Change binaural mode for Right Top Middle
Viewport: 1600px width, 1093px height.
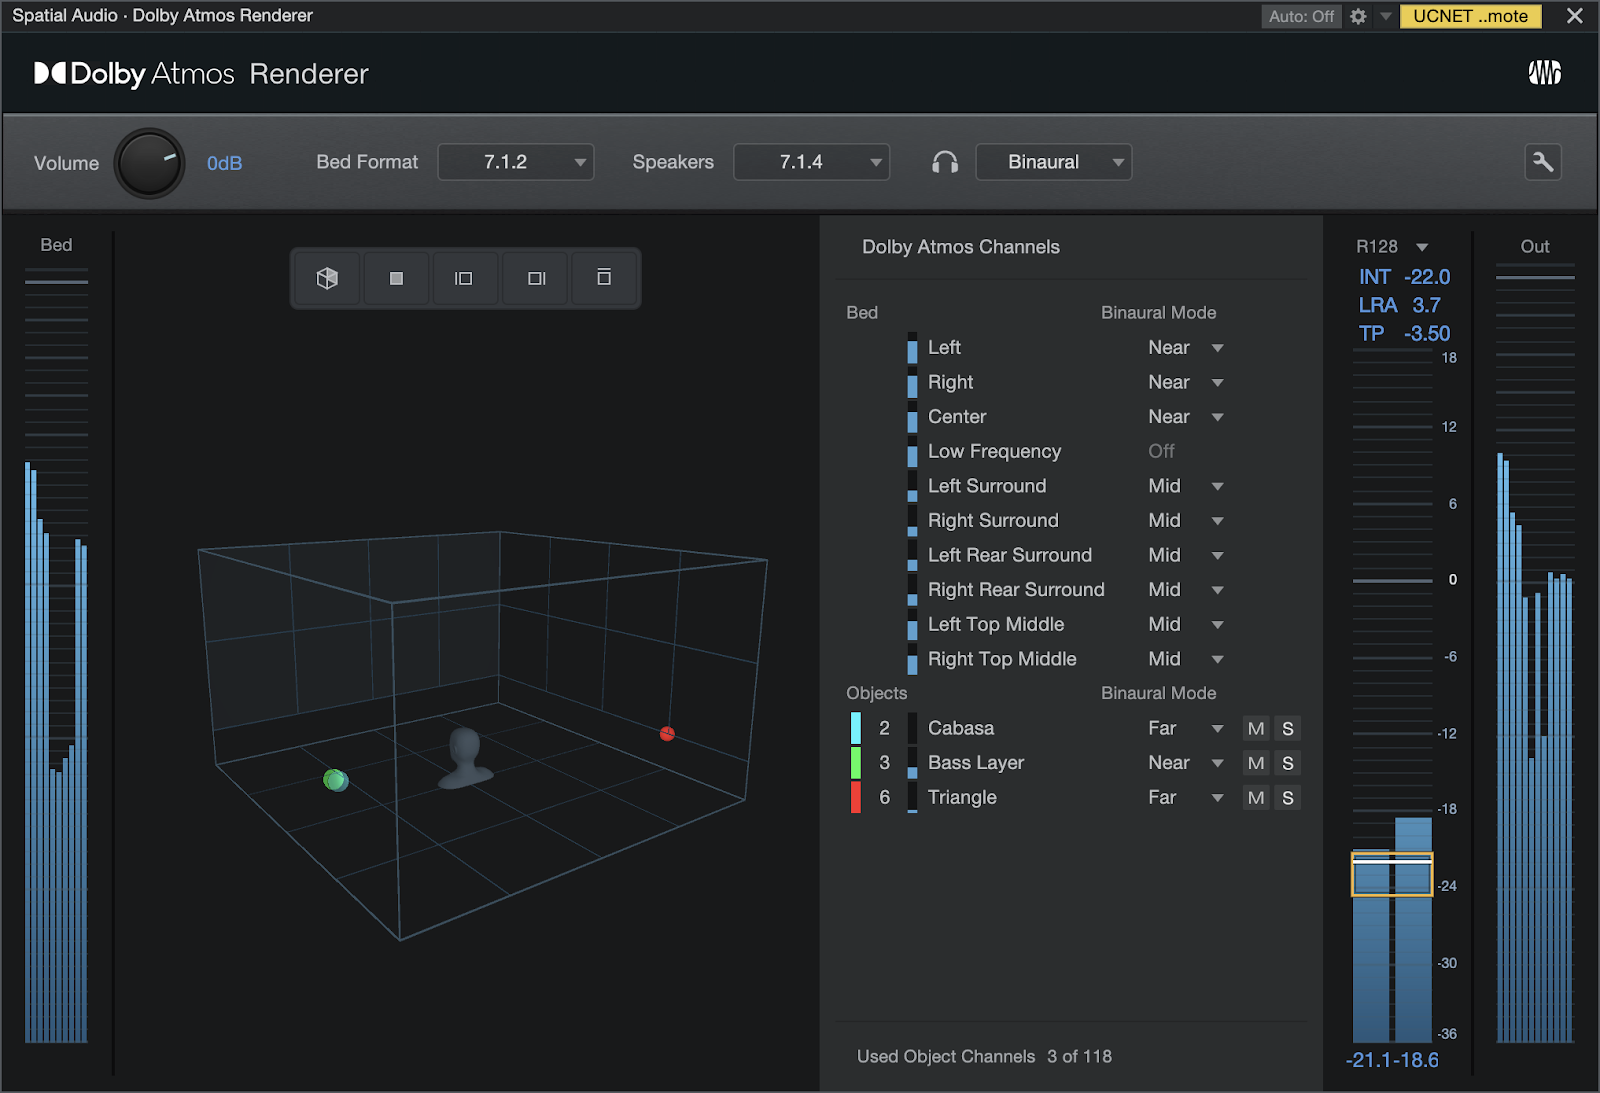[x=1186, y=659]
